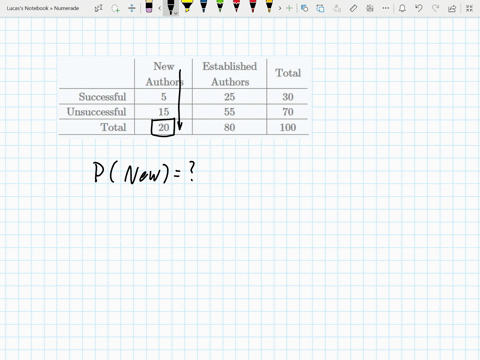Click the cell containing 55
The height and width of the screenshot is (360, 480).
pos(229,112)
